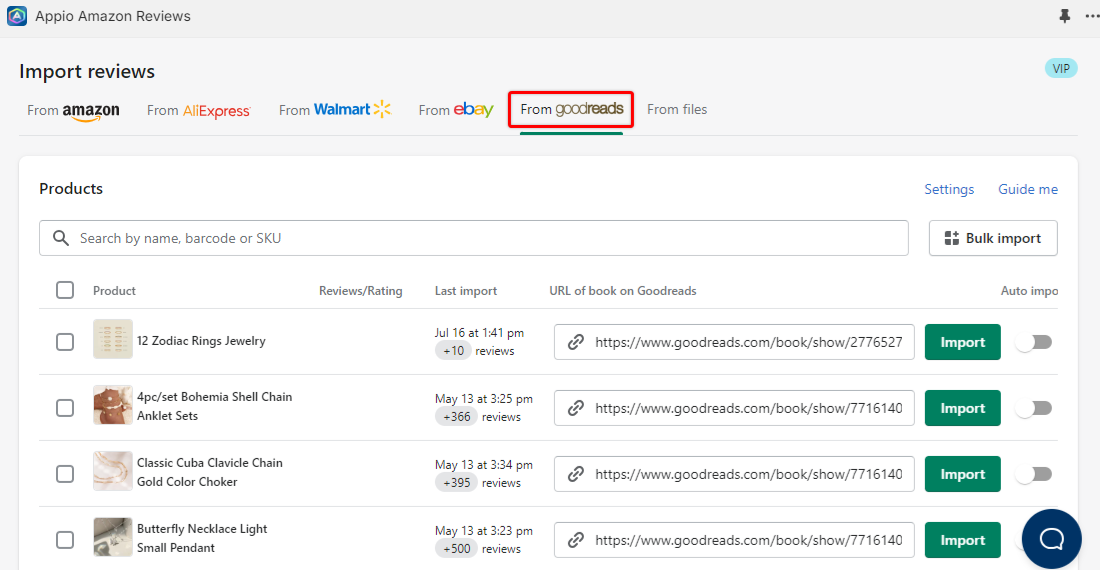Click the Last import column header
This screenshot has width=1100, height=570.
point(466,291)
